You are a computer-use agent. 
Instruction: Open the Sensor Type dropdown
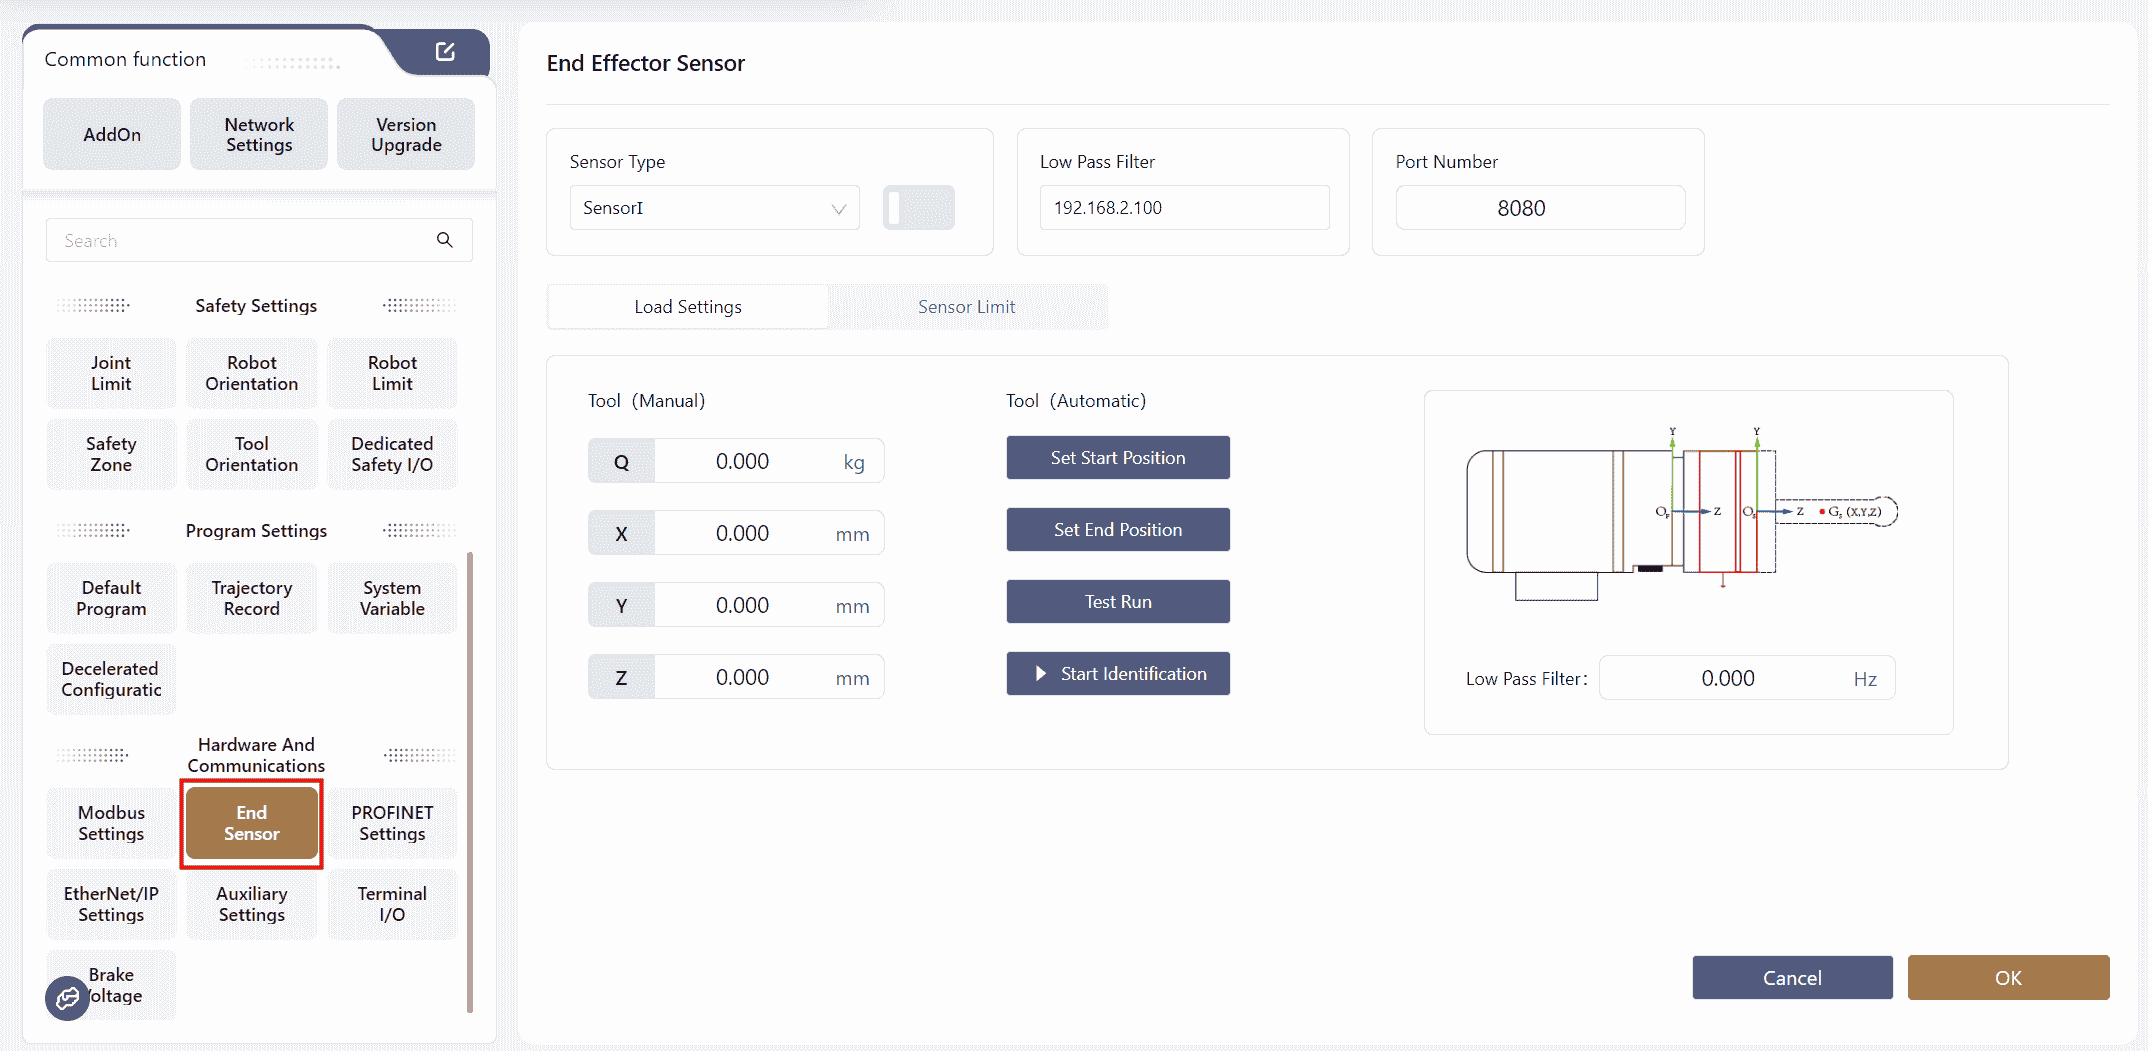[714, 208]
